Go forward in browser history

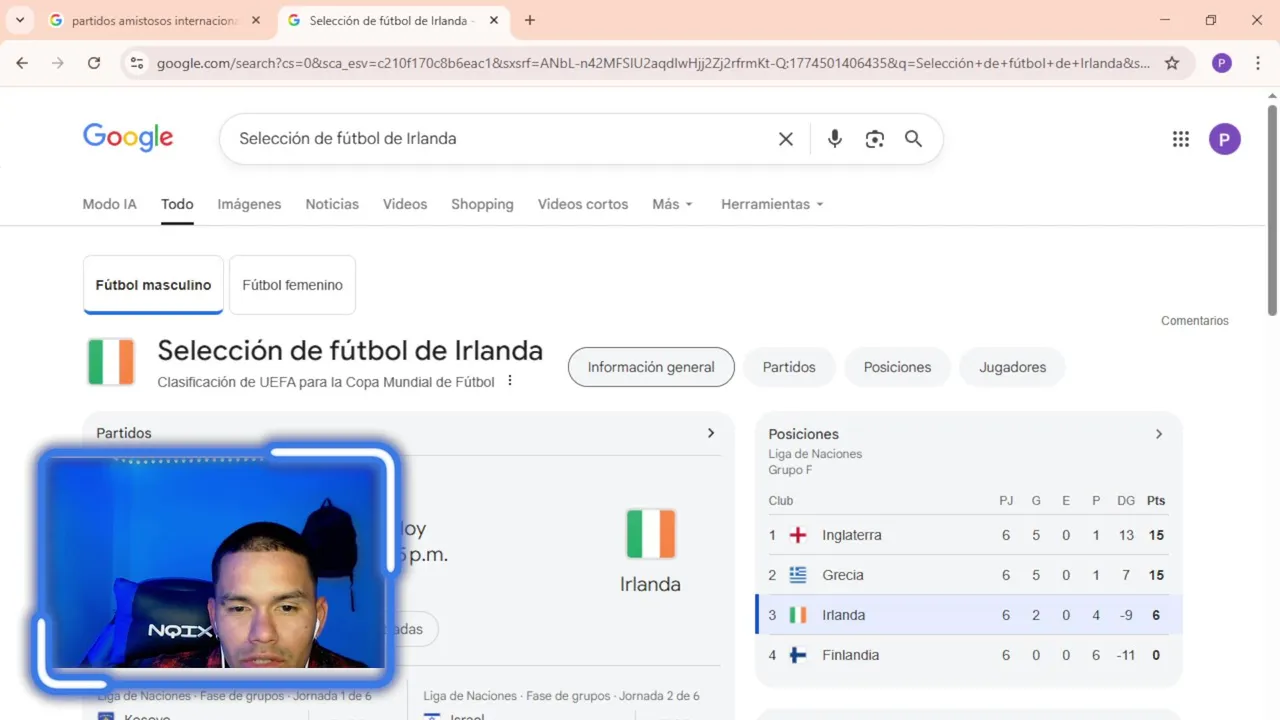pyautogui.click(x=58, y=63)
